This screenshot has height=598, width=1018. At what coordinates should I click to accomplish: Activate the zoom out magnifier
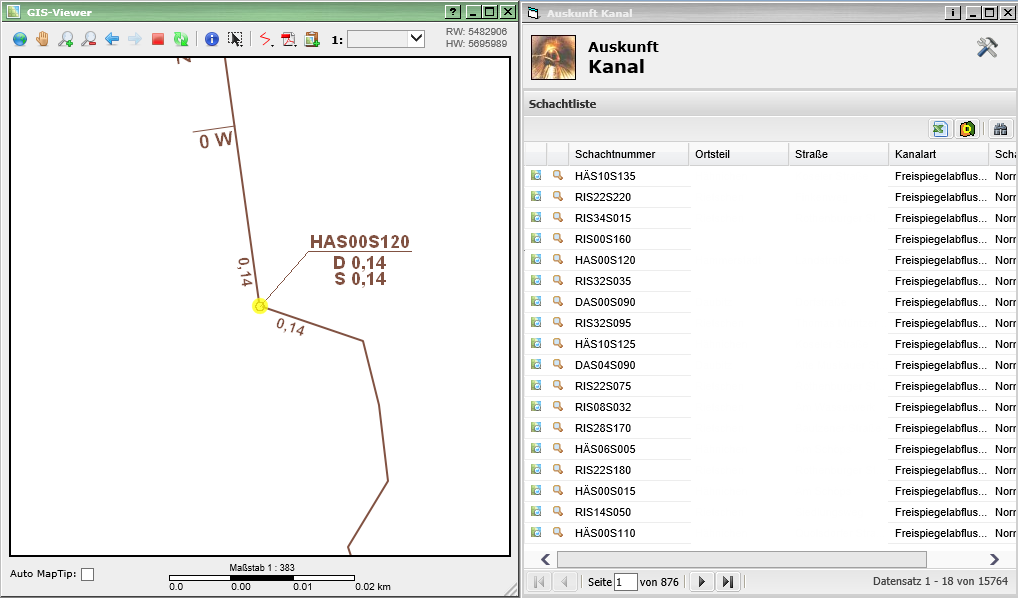click(x=89, y=39)
